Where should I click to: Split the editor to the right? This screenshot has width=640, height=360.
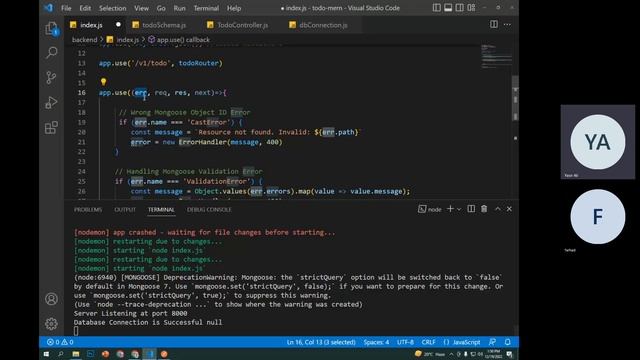[x=494, y=24]
